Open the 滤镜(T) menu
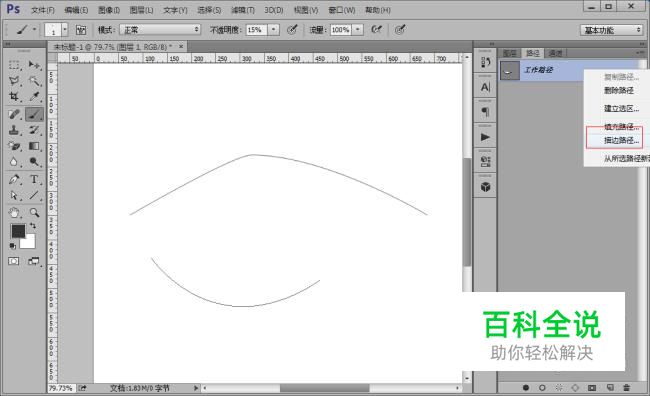This screenshot has height=396, width=650. point(243,10)
